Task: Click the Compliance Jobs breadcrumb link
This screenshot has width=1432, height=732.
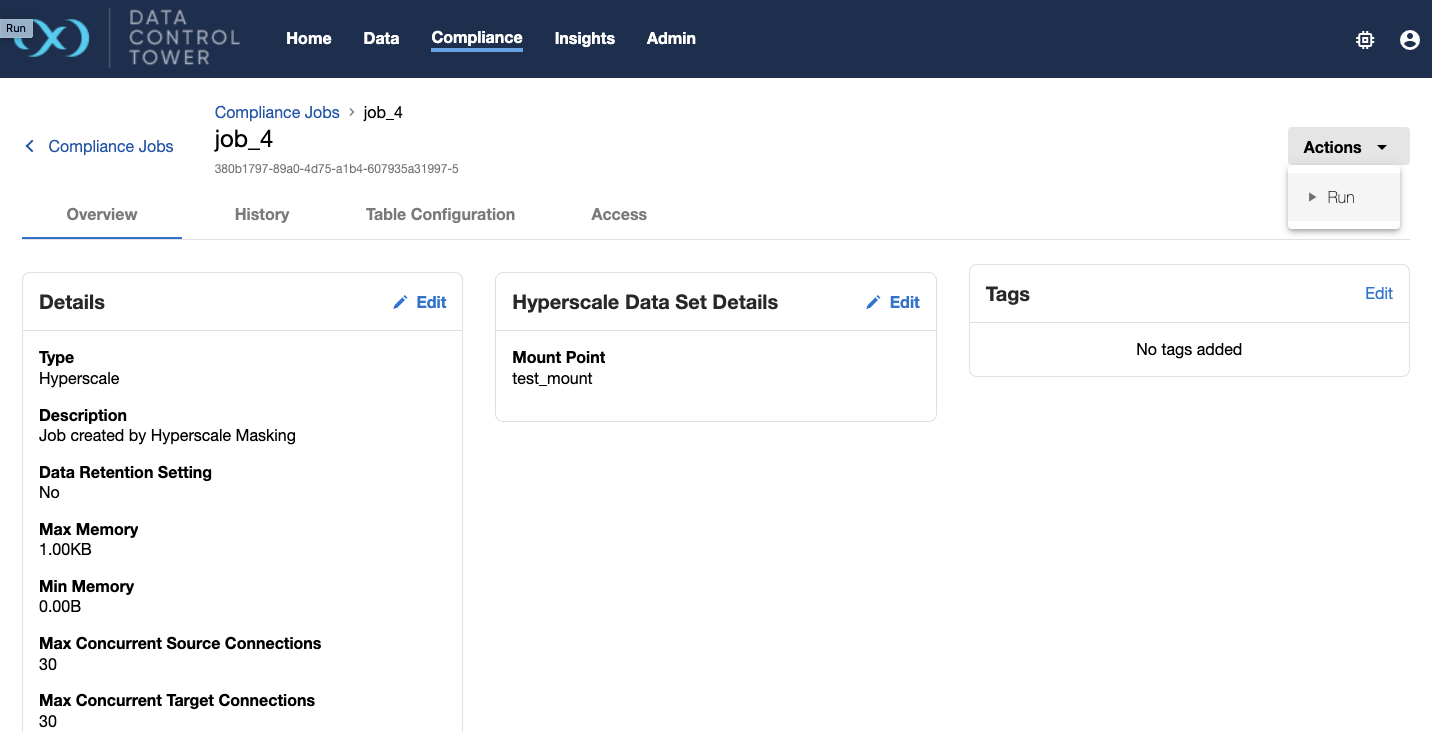Action: click(277, 112)
